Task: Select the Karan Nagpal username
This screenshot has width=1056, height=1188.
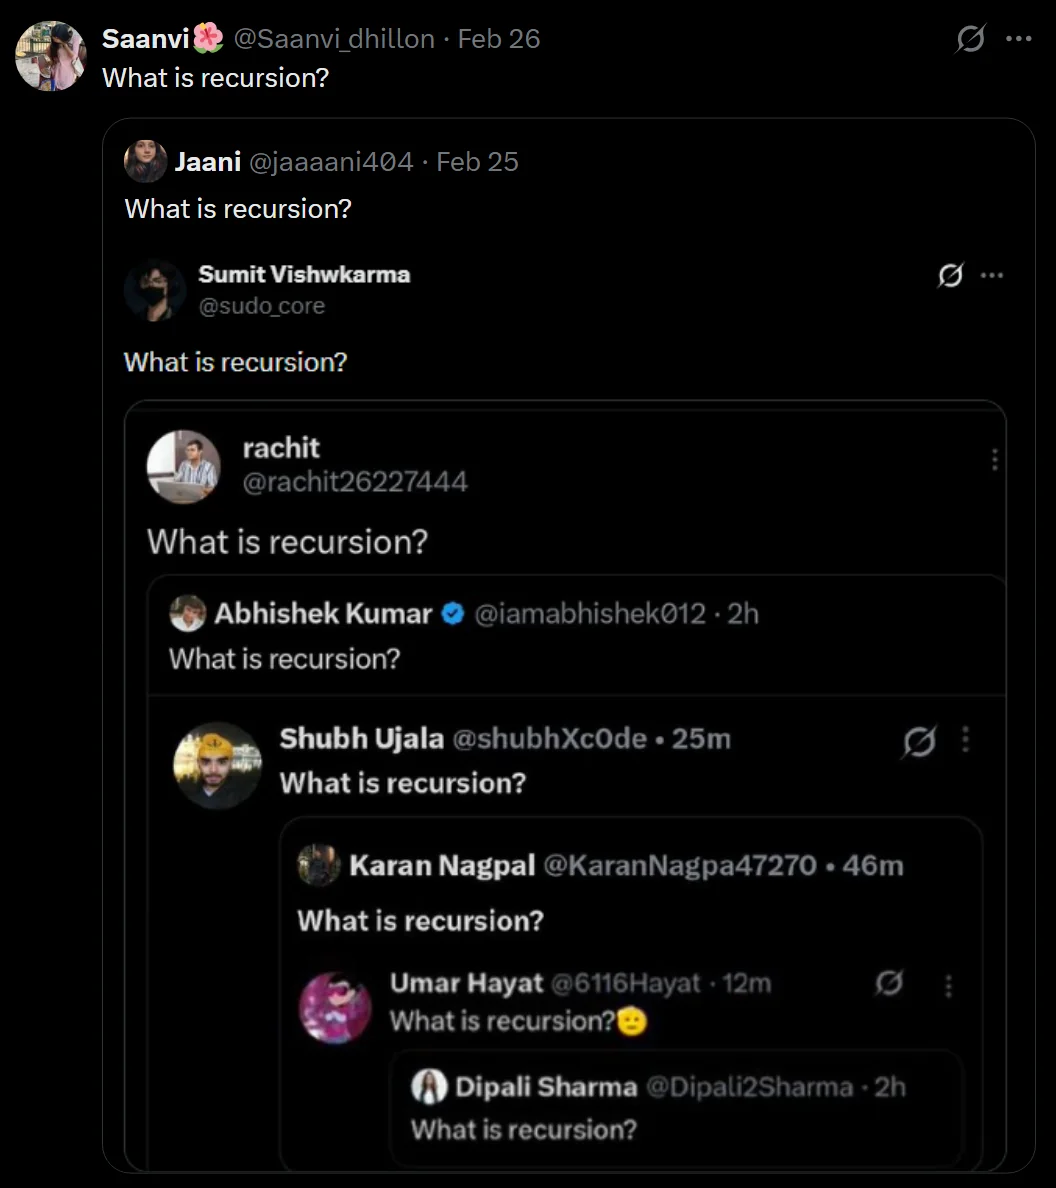Action: (442, 865)
